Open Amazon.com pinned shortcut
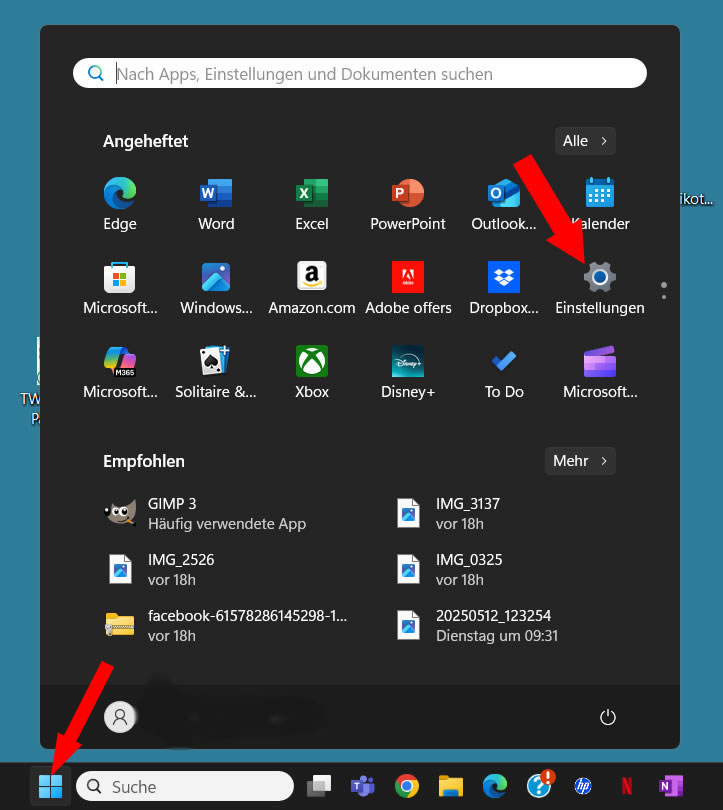 [312, 288]
